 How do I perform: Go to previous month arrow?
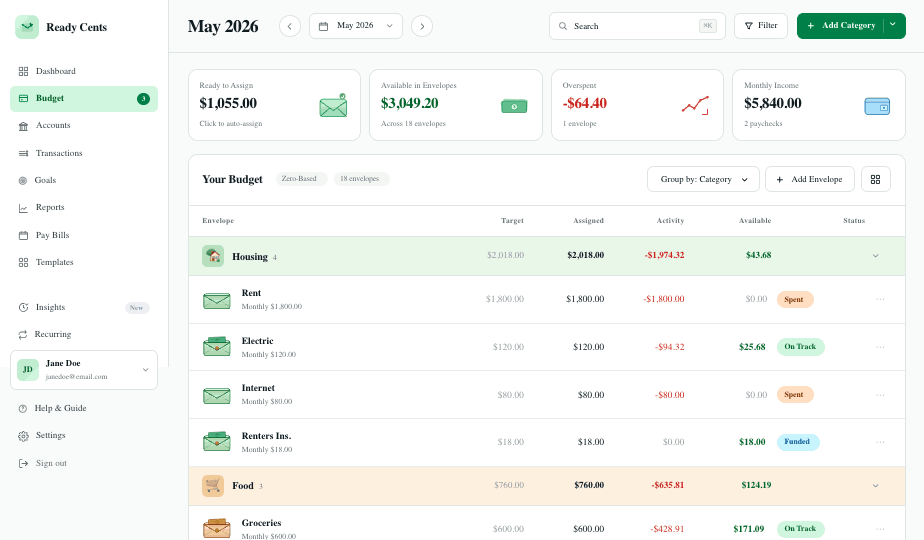pyautogui.click(x=289, y=26)
